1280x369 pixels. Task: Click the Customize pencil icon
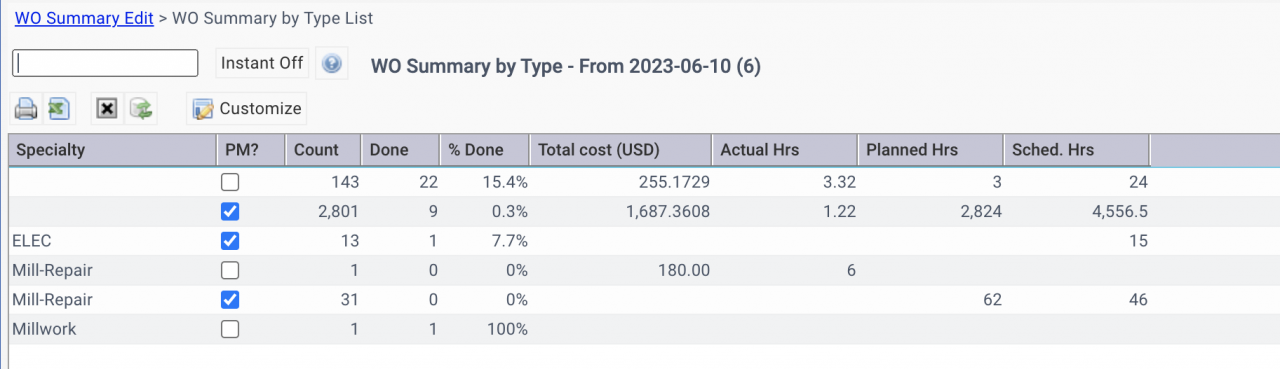(x=203, y=109)
